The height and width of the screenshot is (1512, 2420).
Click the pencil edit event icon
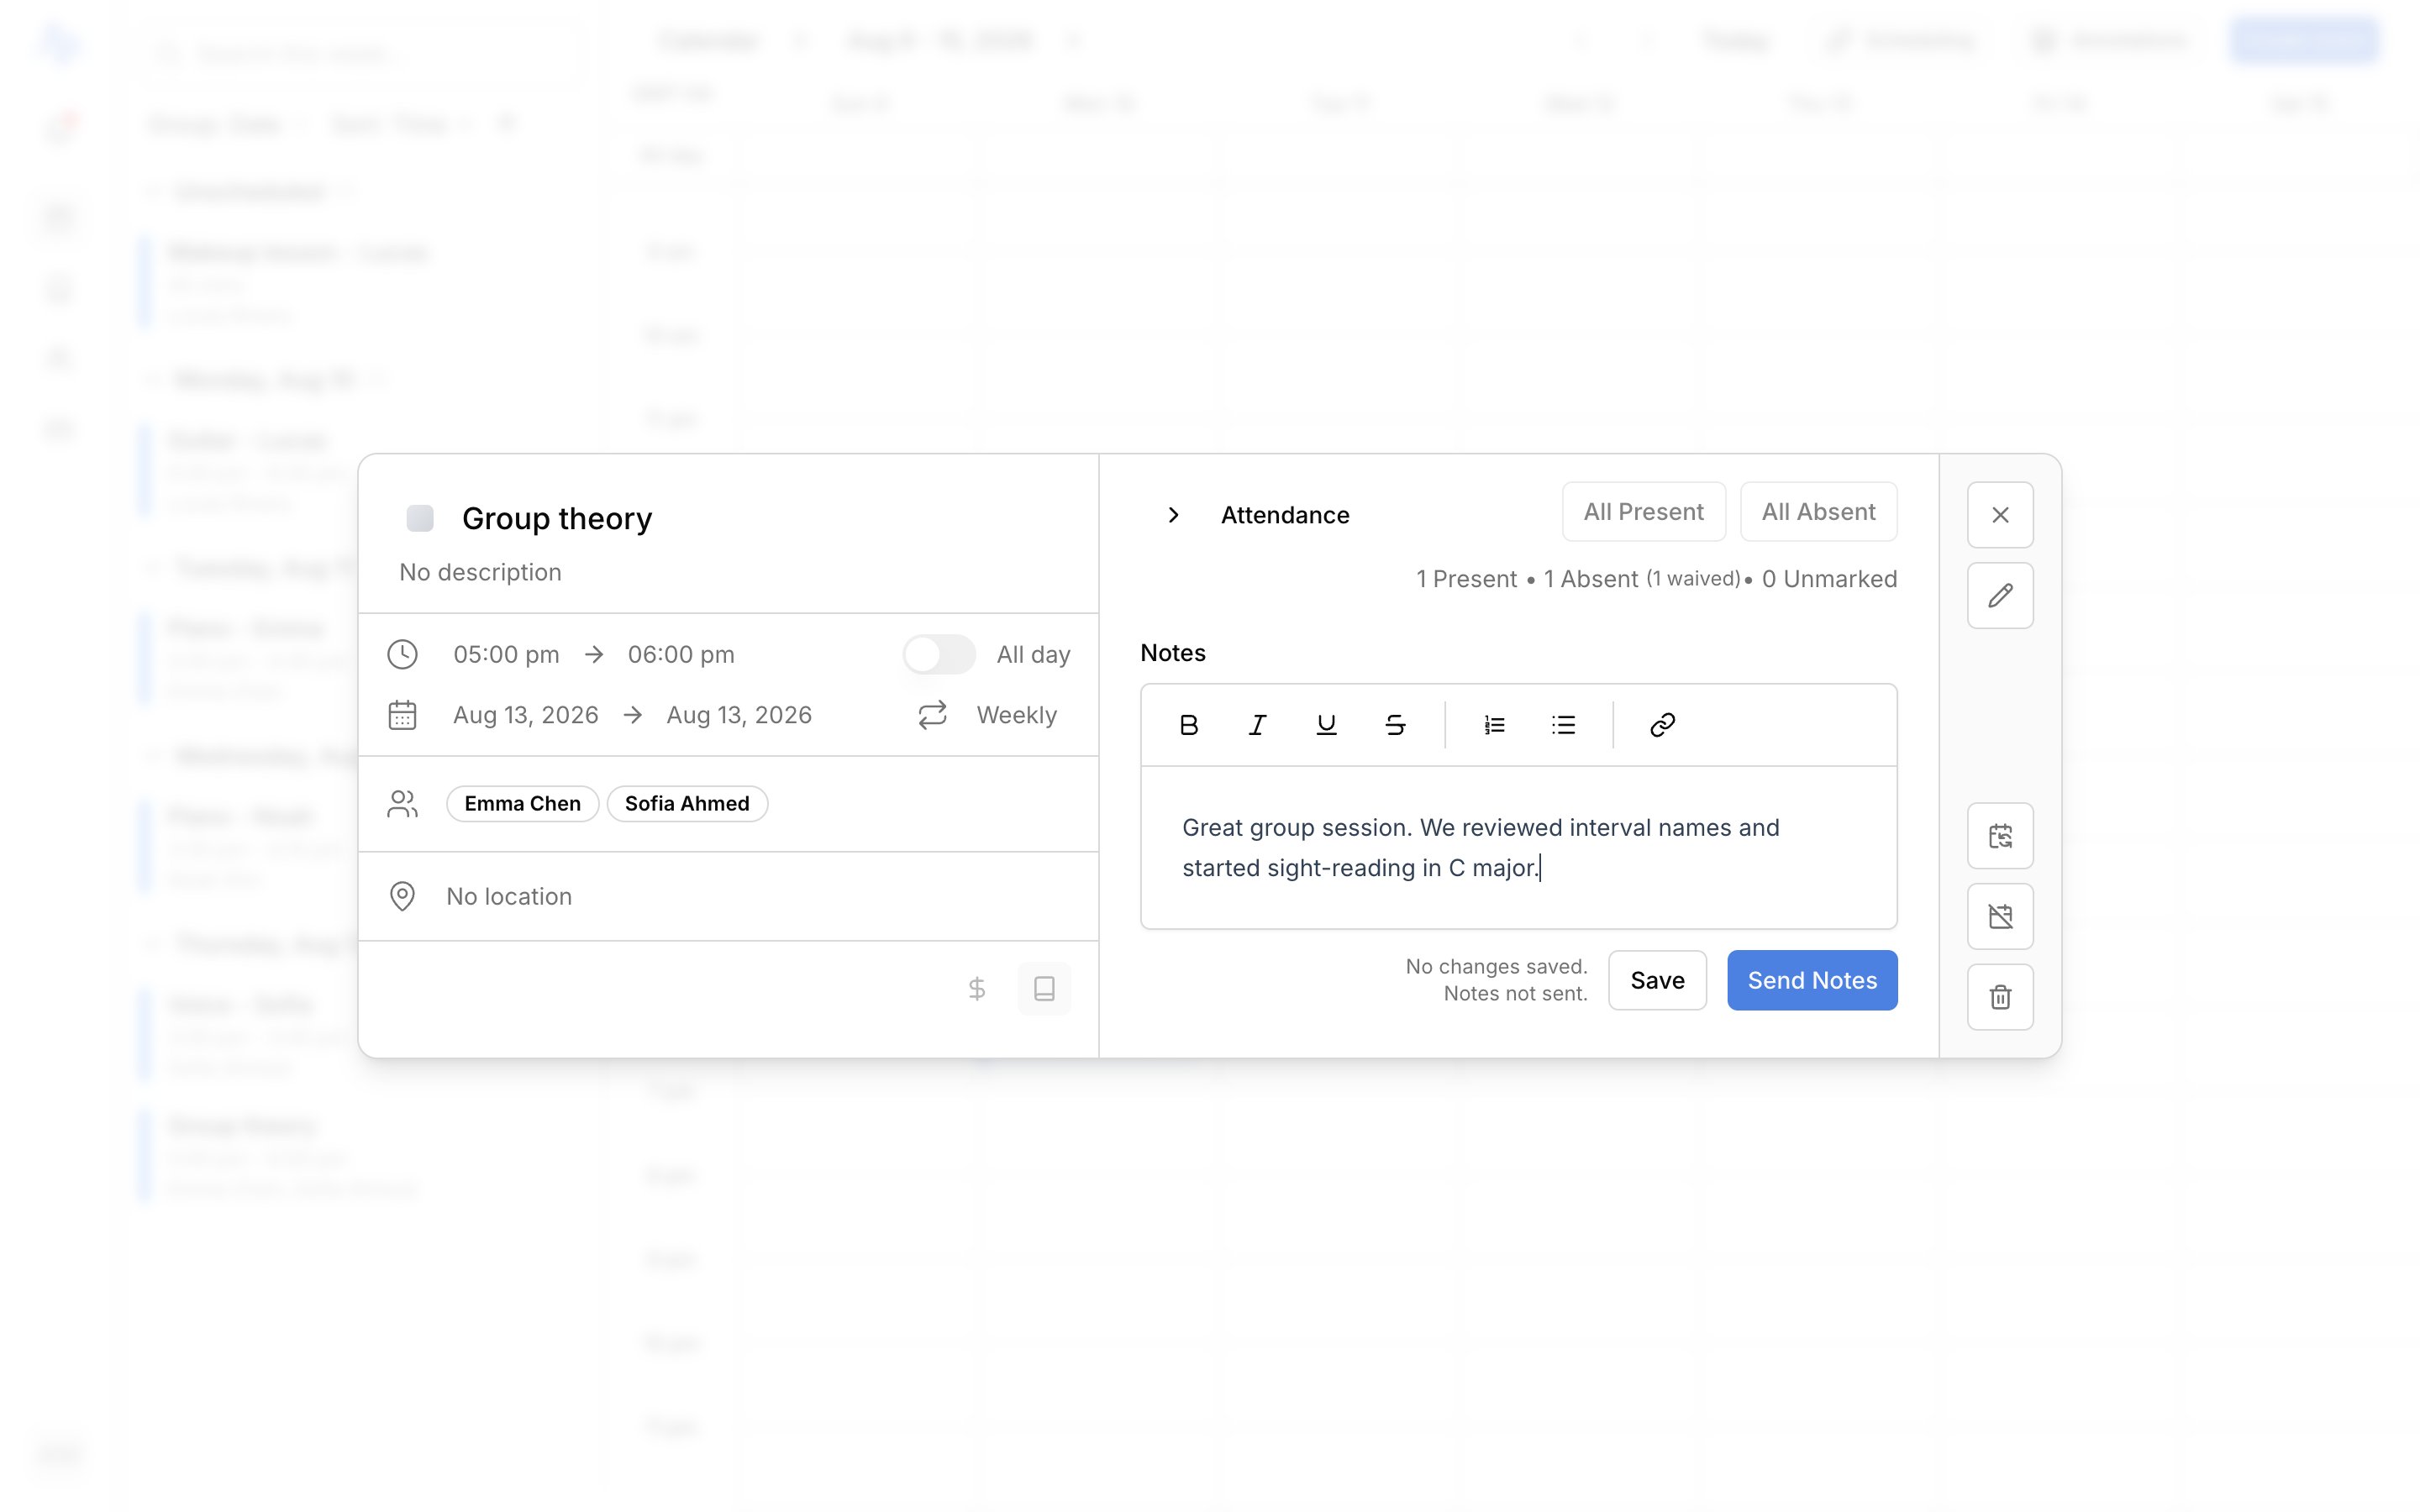[2000, 596]
